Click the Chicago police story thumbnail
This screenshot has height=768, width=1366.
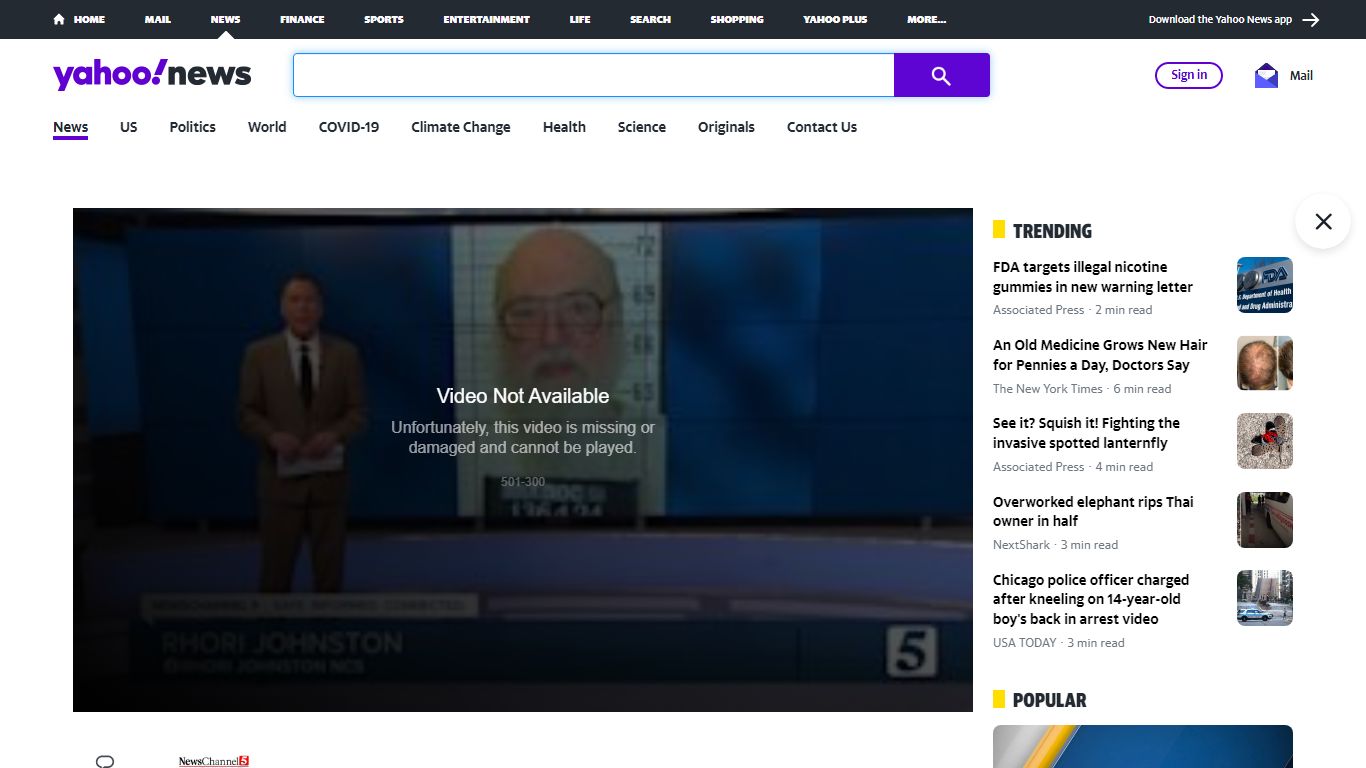coord(1265,598)
